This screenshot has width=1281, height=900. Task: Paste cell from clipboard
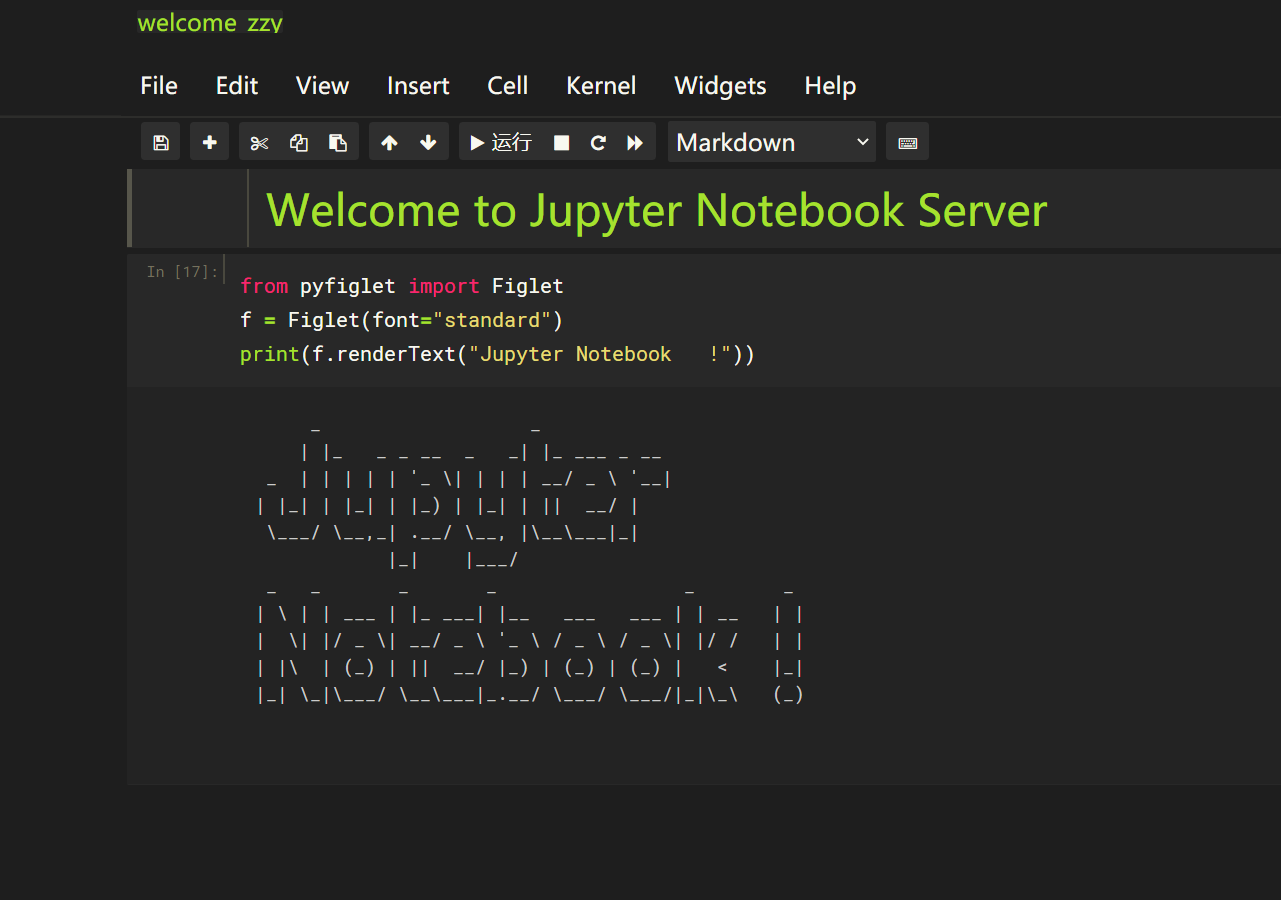click(338, 141)
